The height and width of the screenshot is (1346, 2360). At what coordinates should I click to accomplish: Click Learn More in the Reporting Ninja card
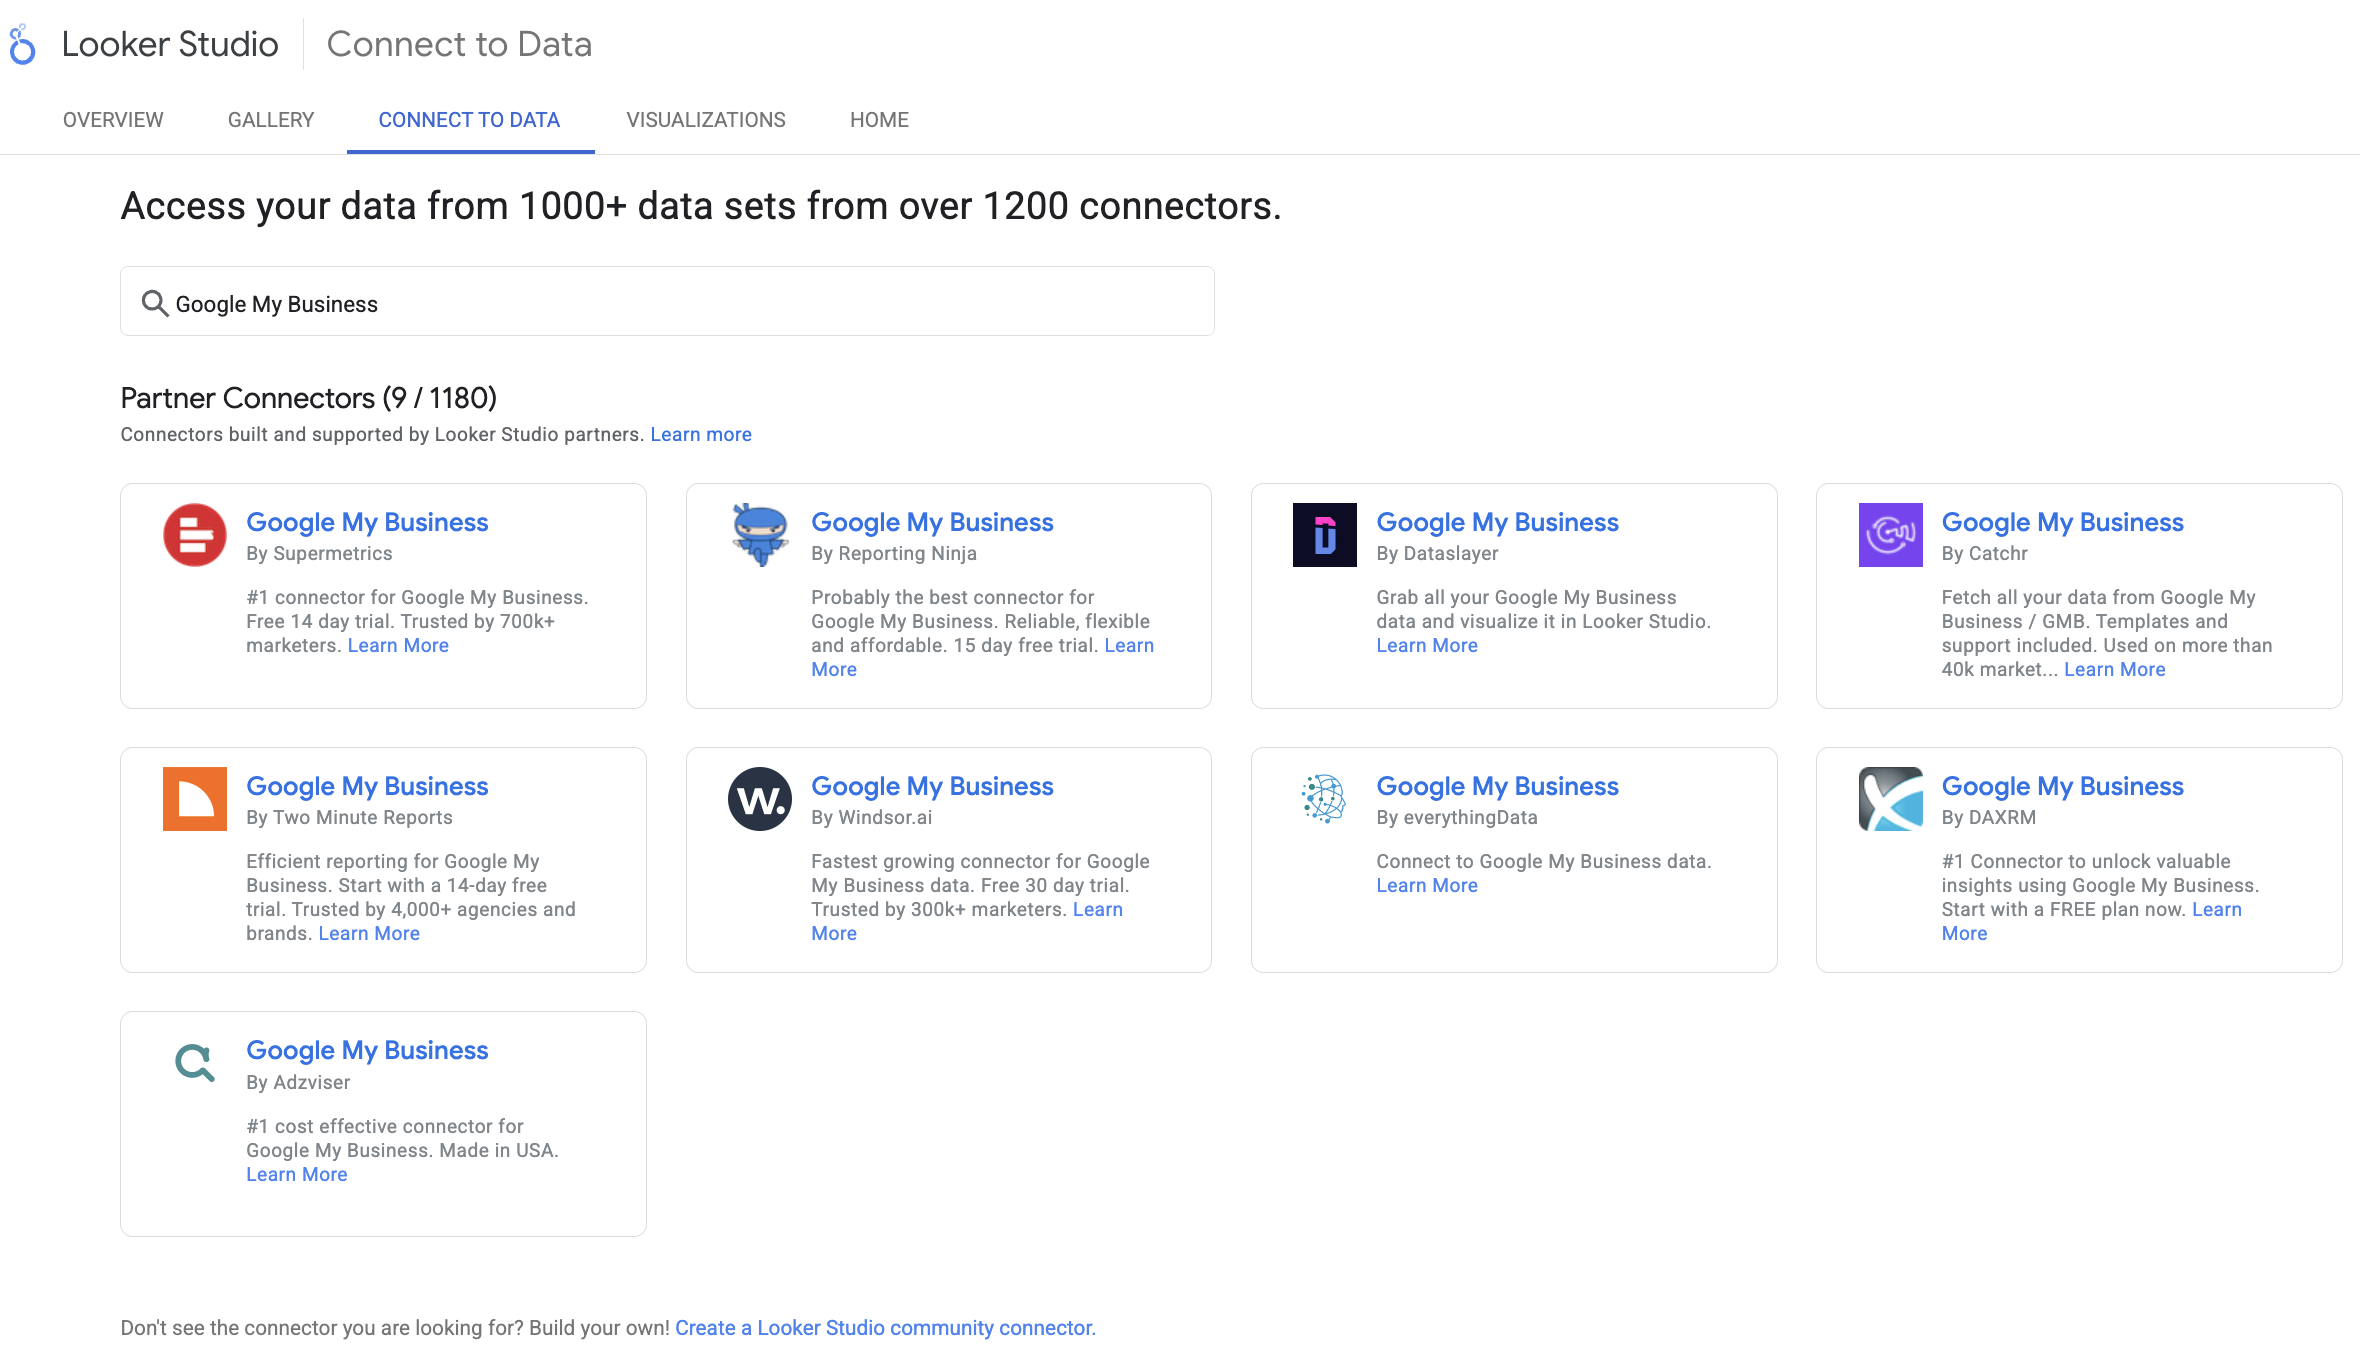click(1129, 645)
